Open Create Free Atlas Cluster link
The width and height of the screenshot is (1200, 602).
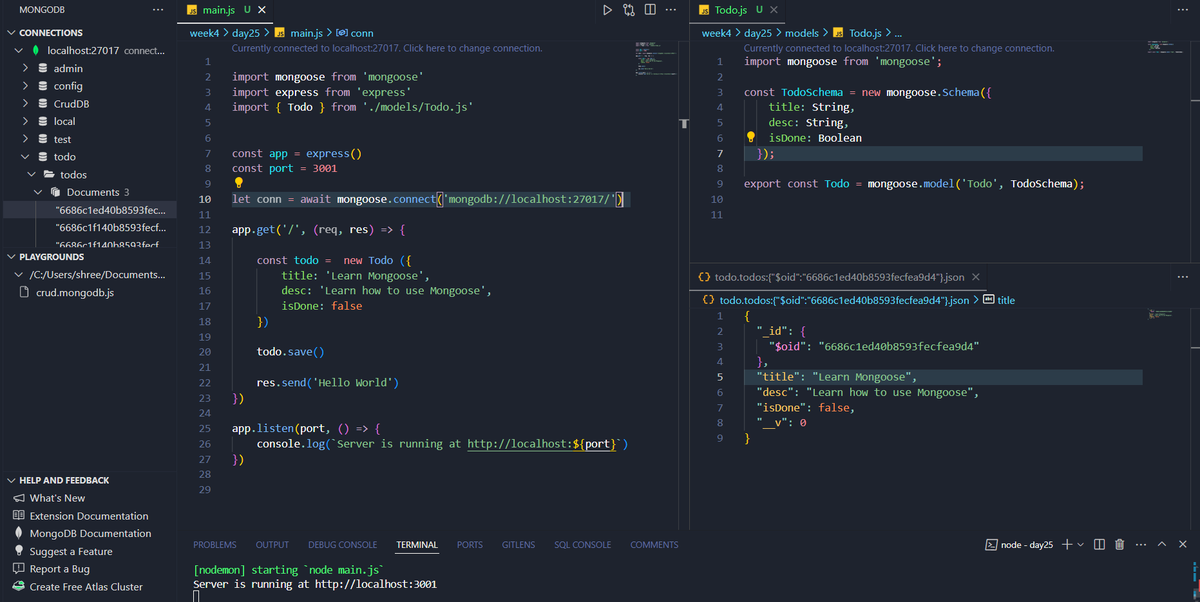[86, 587]
